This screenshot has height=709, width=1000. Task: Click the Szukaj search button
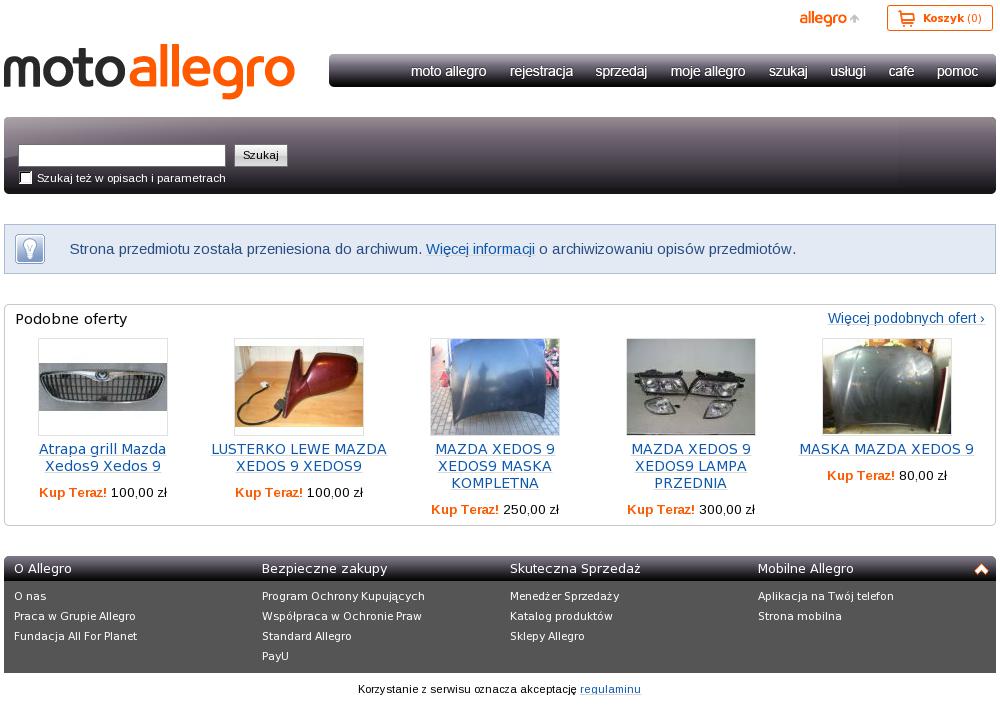261,156
